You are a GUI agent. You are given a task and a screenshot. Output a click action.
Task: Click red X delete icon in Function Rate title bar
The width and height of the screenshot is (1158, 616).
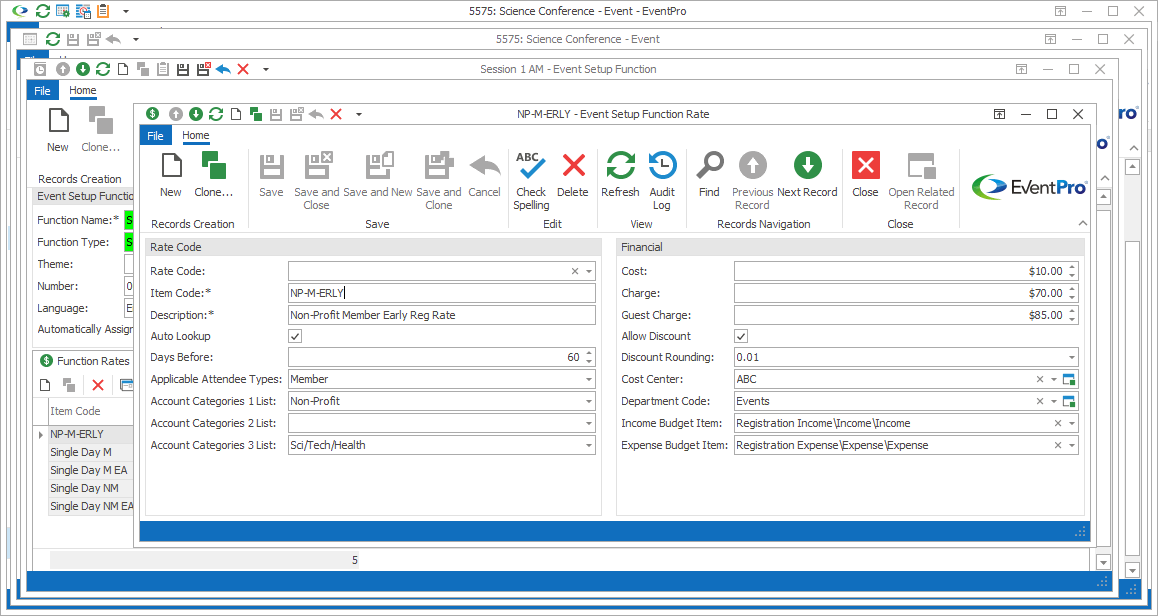point(336,114)
